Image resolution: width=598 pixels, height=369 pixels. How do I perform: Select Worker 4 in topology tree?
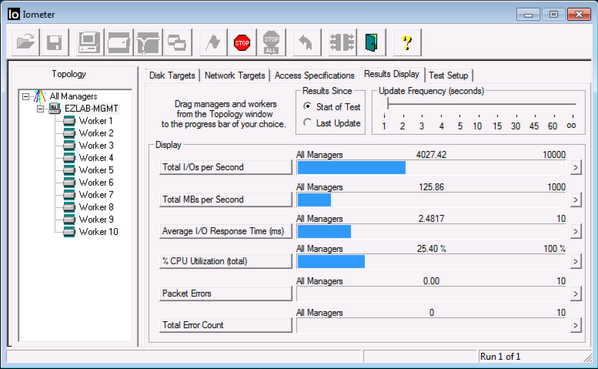tap(96, 158)
